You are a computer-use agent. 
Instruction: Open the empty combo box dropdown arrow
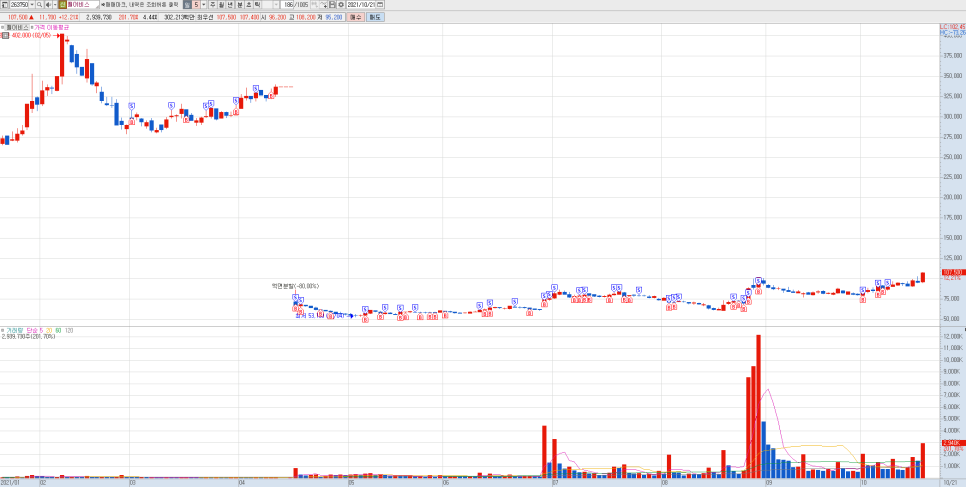[x=276, y=4]
